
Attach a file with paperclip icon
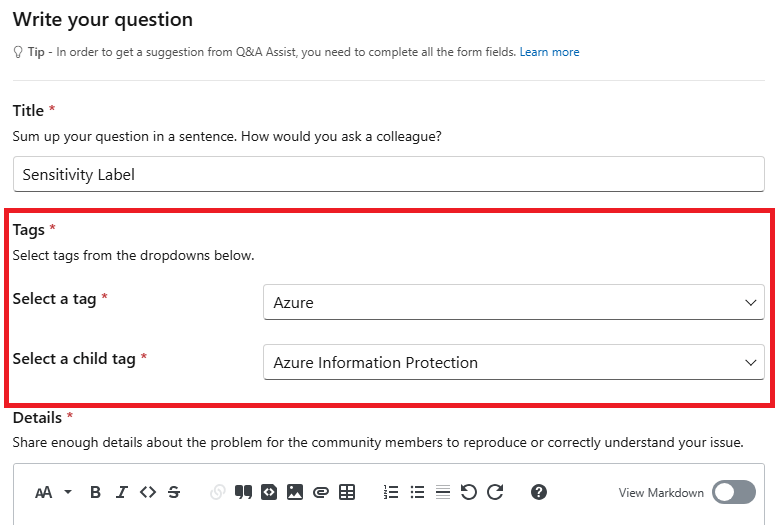tap(321, 492)
